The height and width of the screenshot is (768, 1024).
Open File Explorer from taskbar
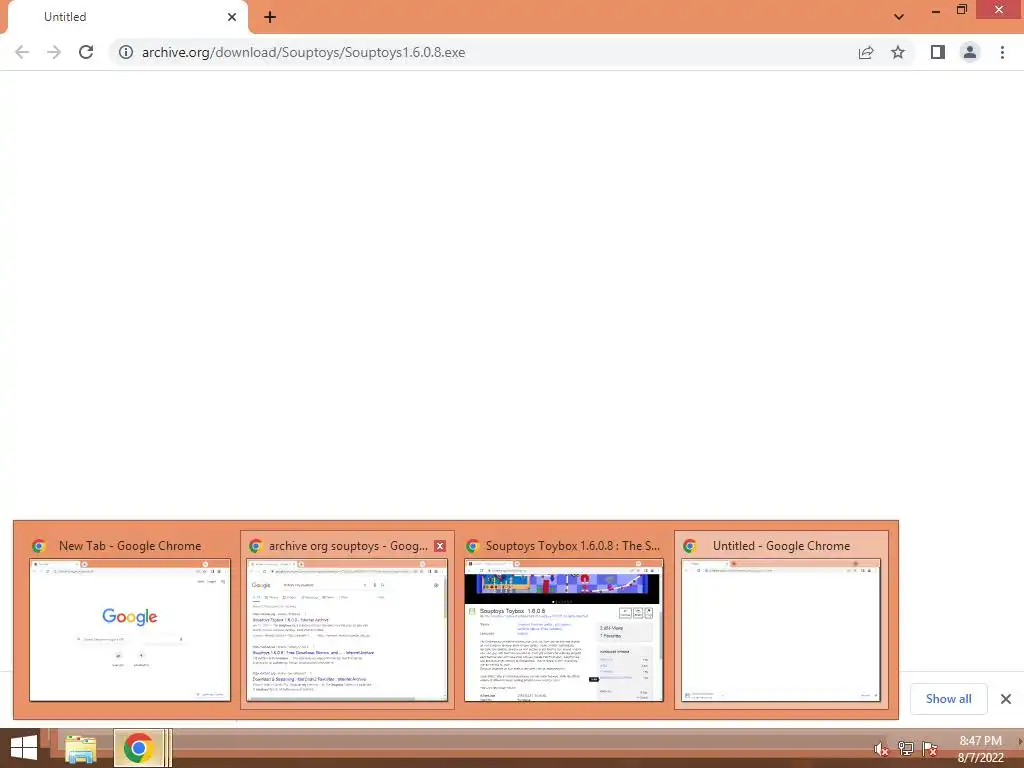click(81, 748)
